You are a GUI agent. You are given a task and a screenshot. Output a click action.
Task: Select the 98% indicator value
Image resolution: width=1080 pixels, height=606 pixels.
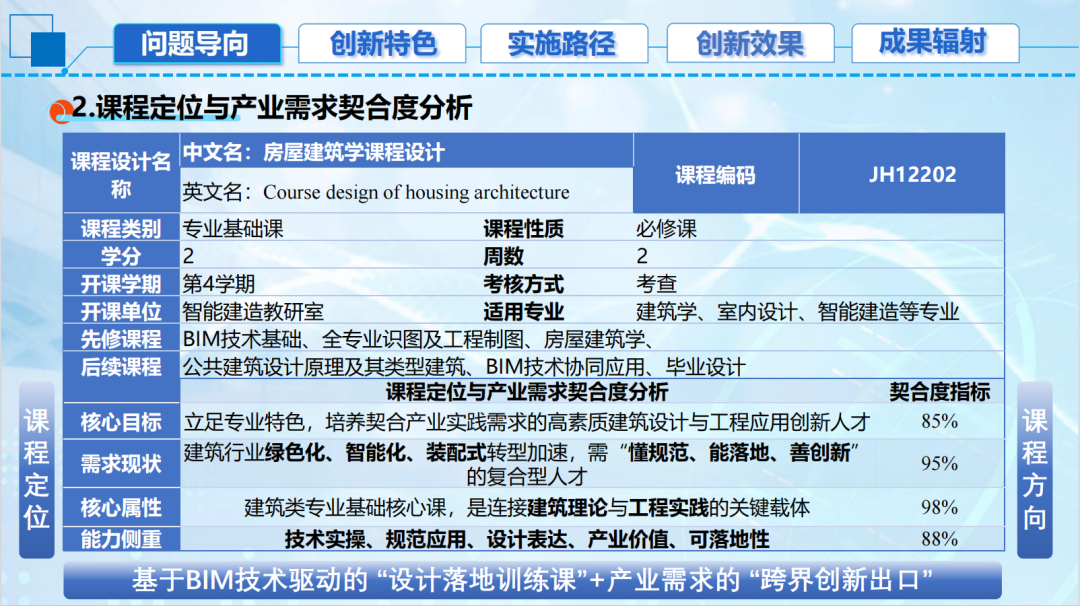[x=939, y=508]
